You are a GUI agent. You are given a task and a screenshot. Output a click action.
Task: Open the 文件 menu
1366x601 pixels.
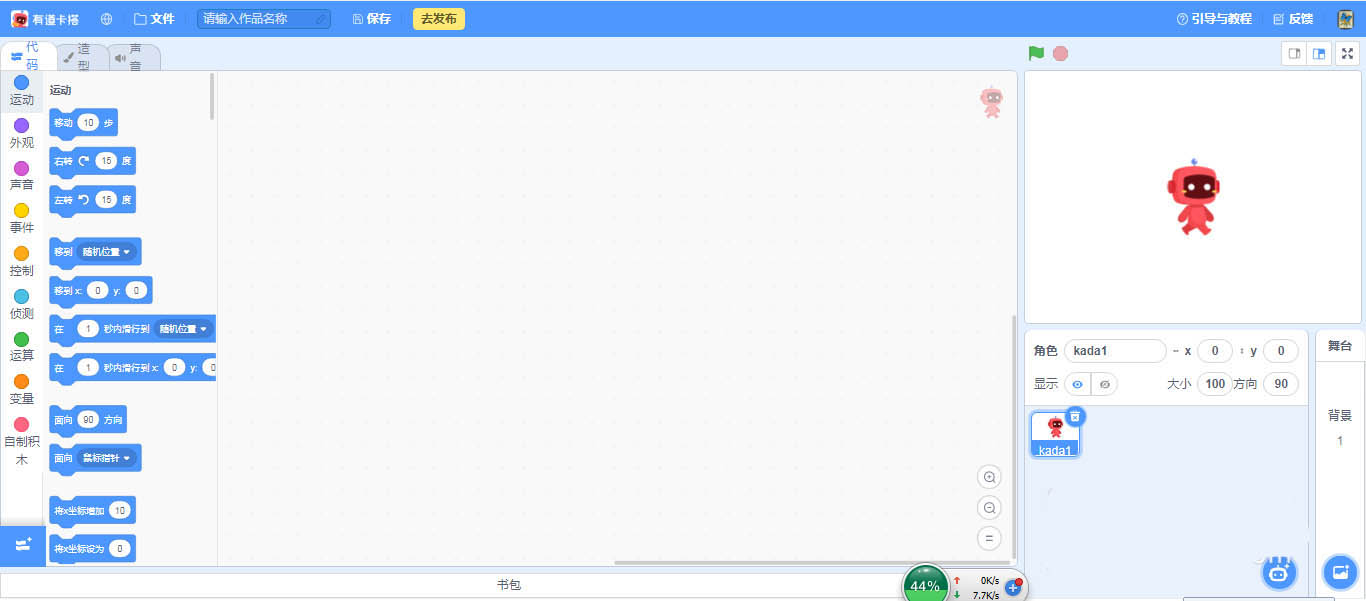click(154, 19)
